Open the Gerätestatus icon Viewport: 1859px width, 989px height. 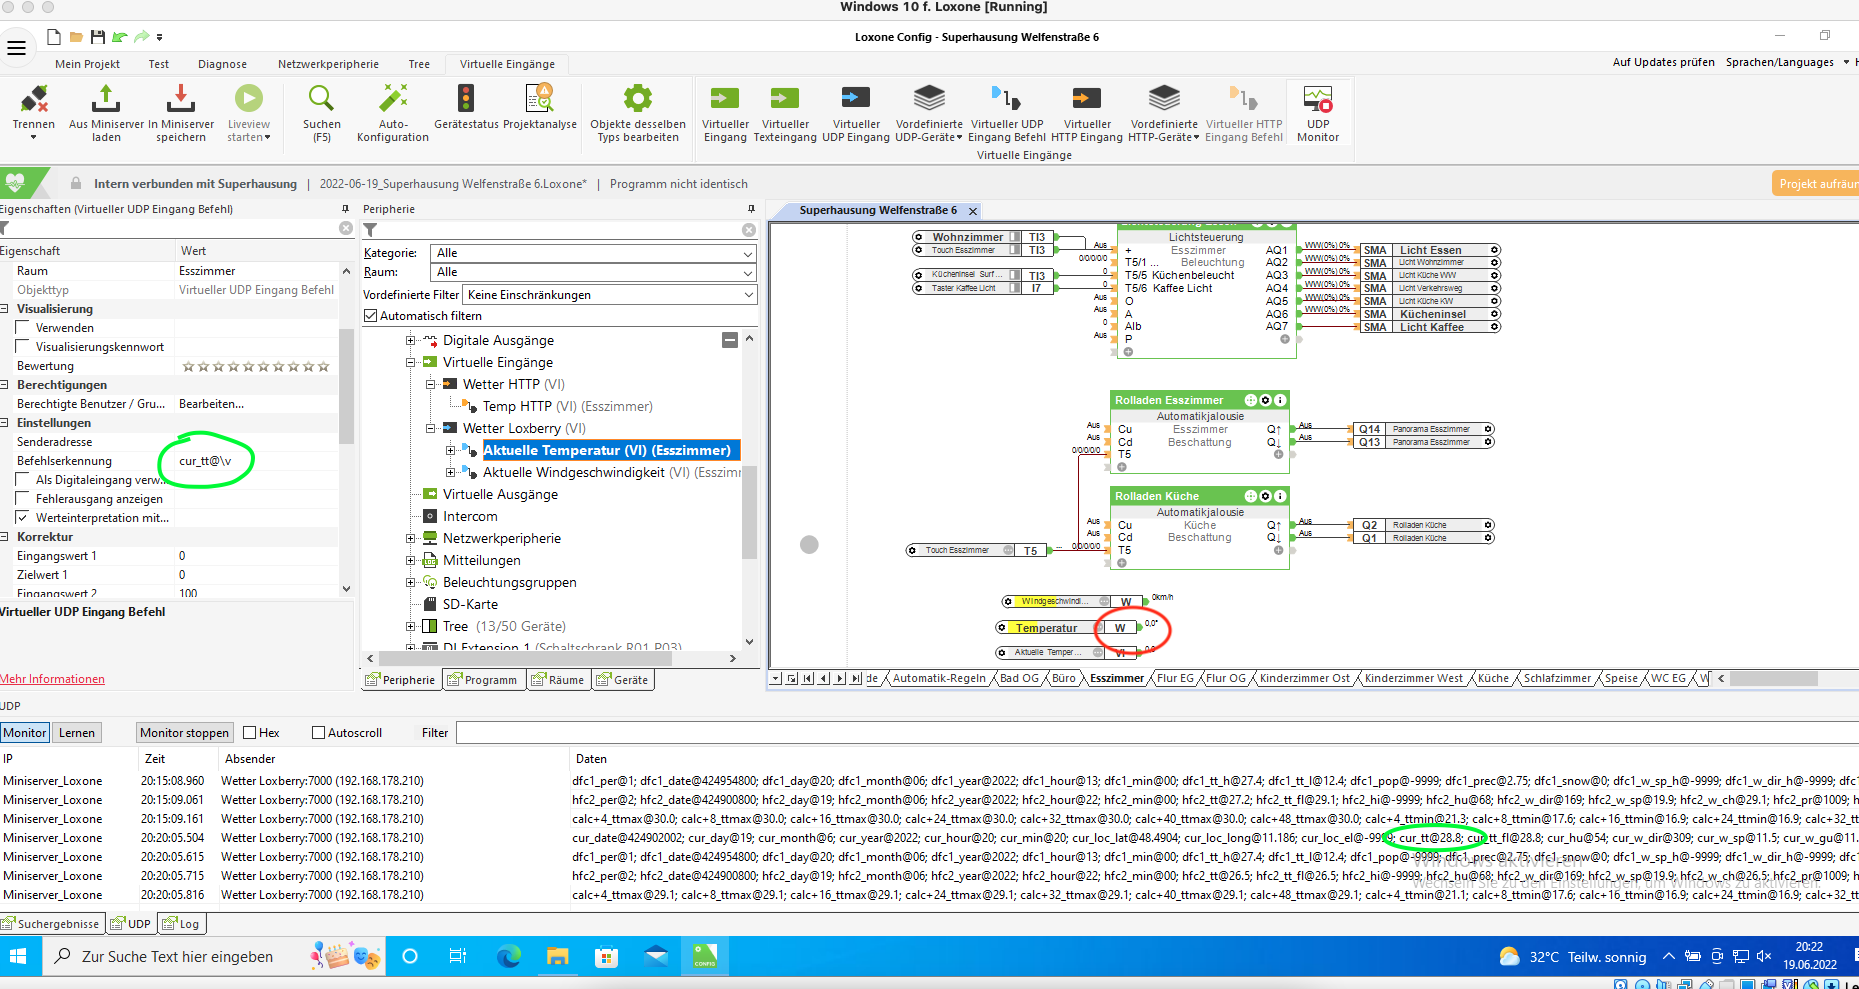point(466,100)
